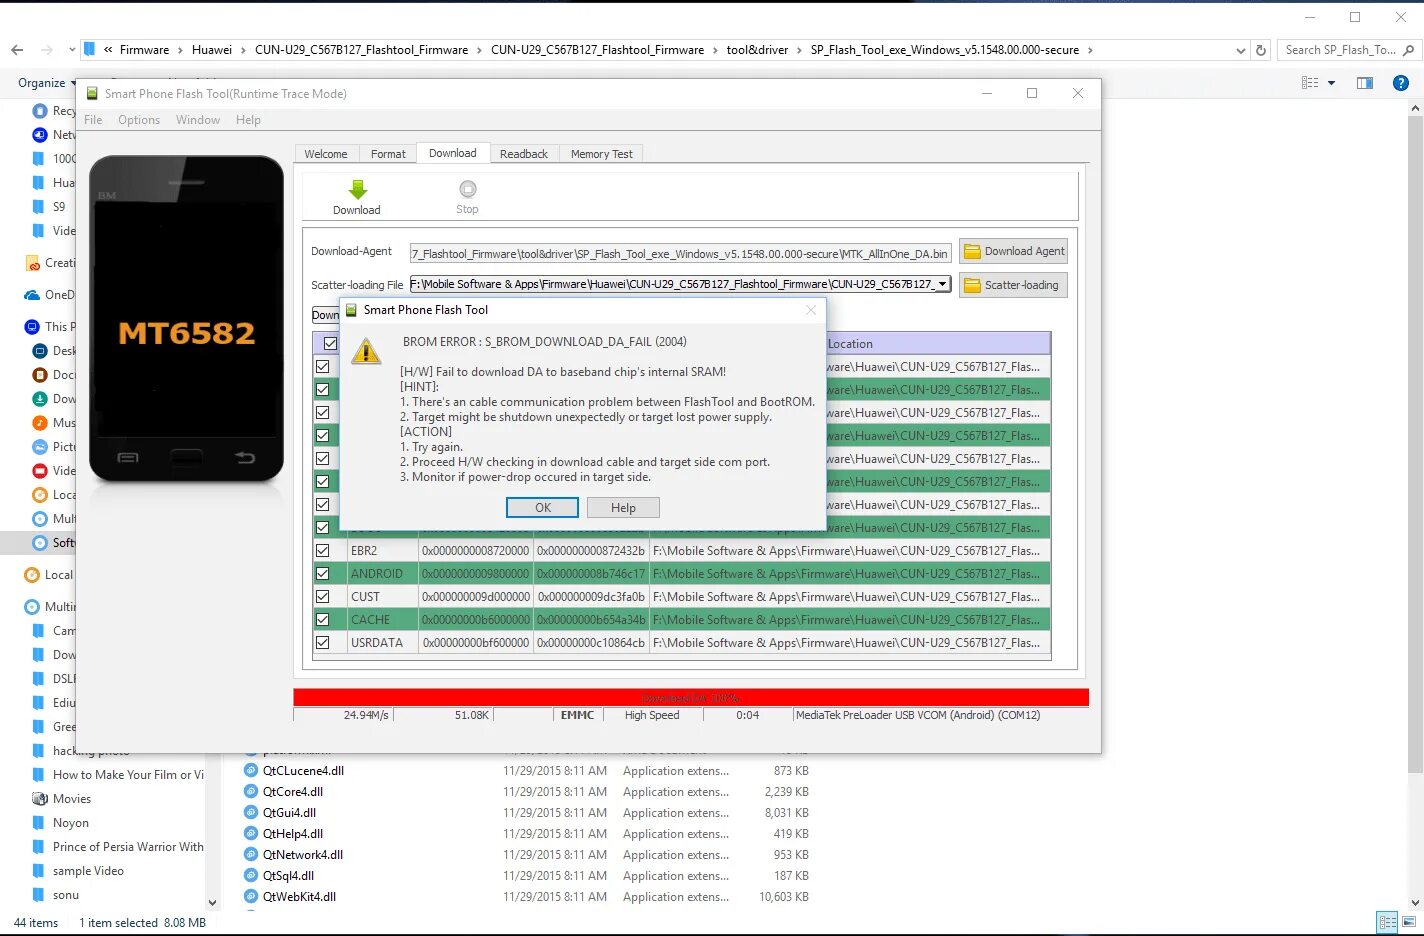Screen dimensions: 1424x936
Task: Click the QtNetwork4.dll file icon
Action: [x=251, y=854]
